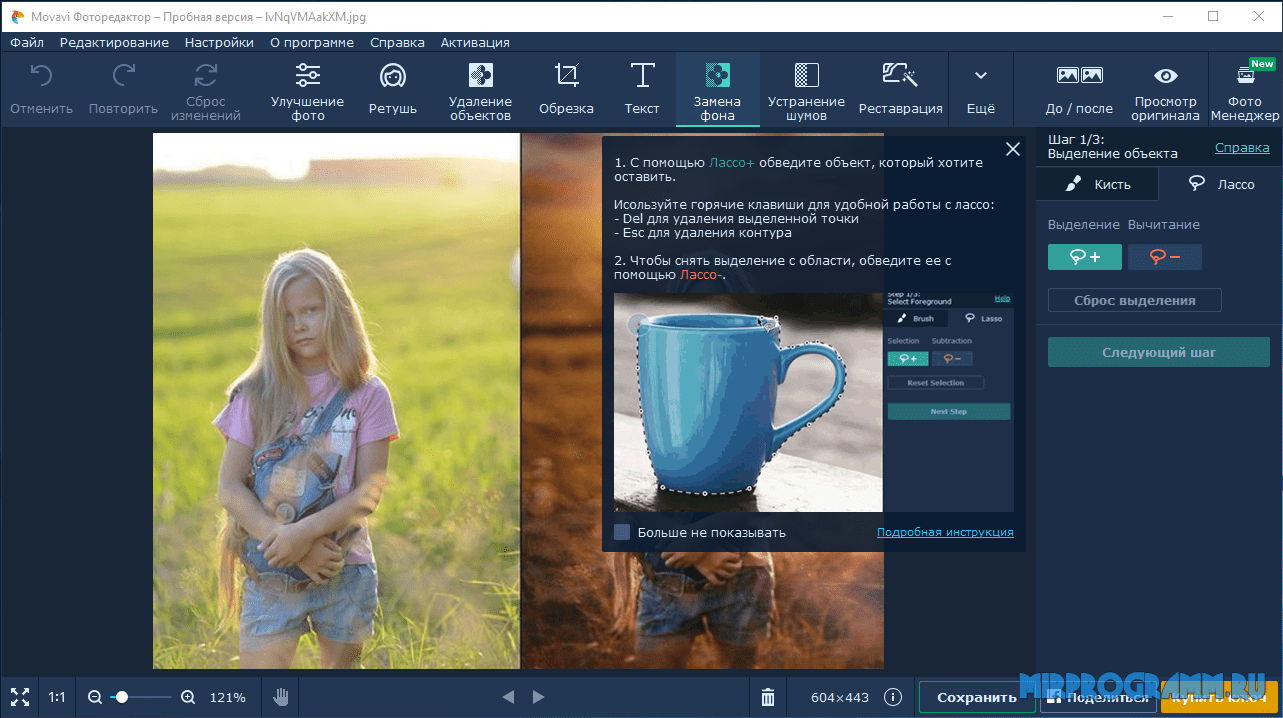This screenshot has width=1283, height=718.
Task: Select the hand pan tool
Action: (281, 697)
